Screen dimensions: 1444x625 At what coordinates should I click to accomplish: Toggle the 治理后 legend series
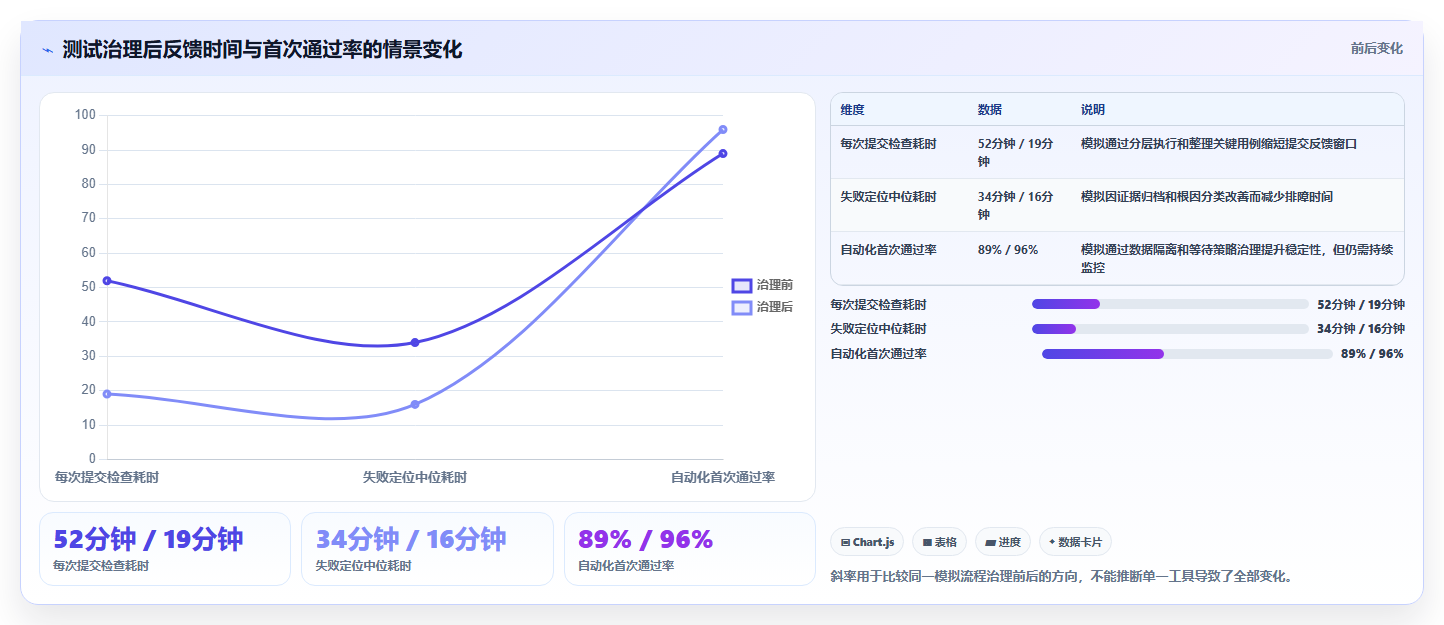coord(763,307)
